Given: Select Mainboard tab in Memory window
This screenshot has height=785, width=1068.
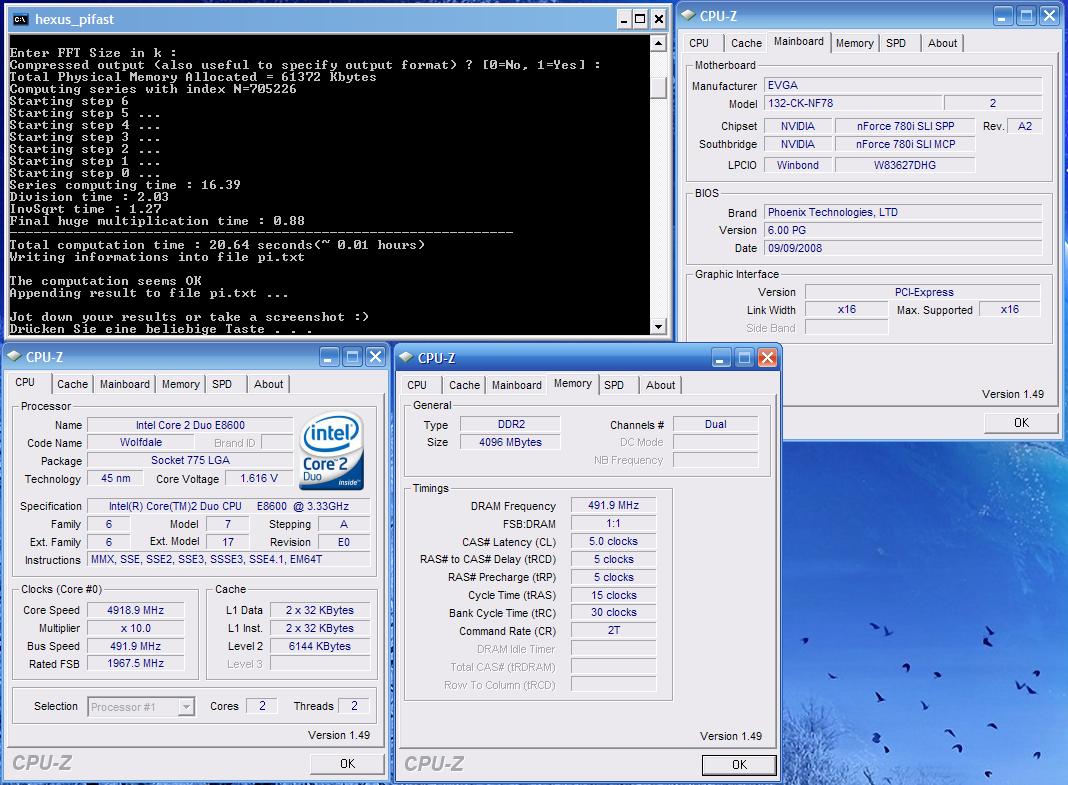Looking at the screenshot, I should point(517,385).
